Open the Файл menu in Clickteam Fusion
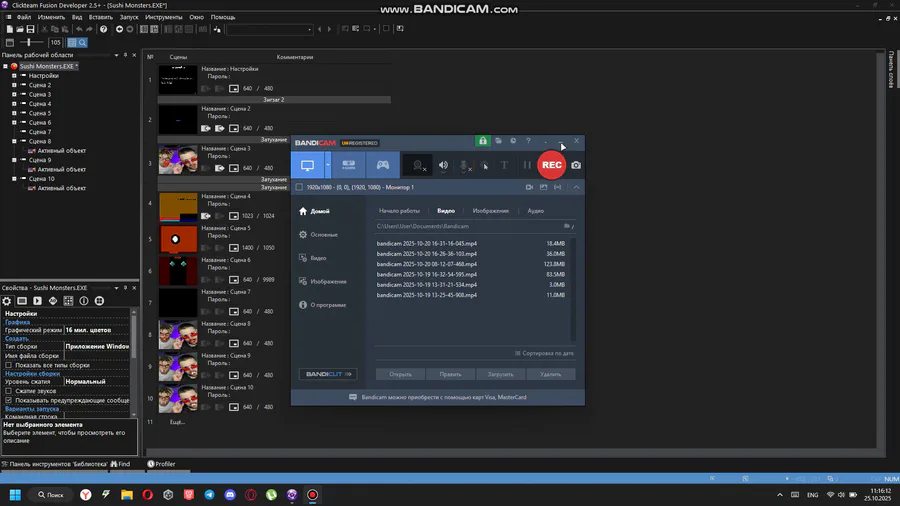 point(24,17)
